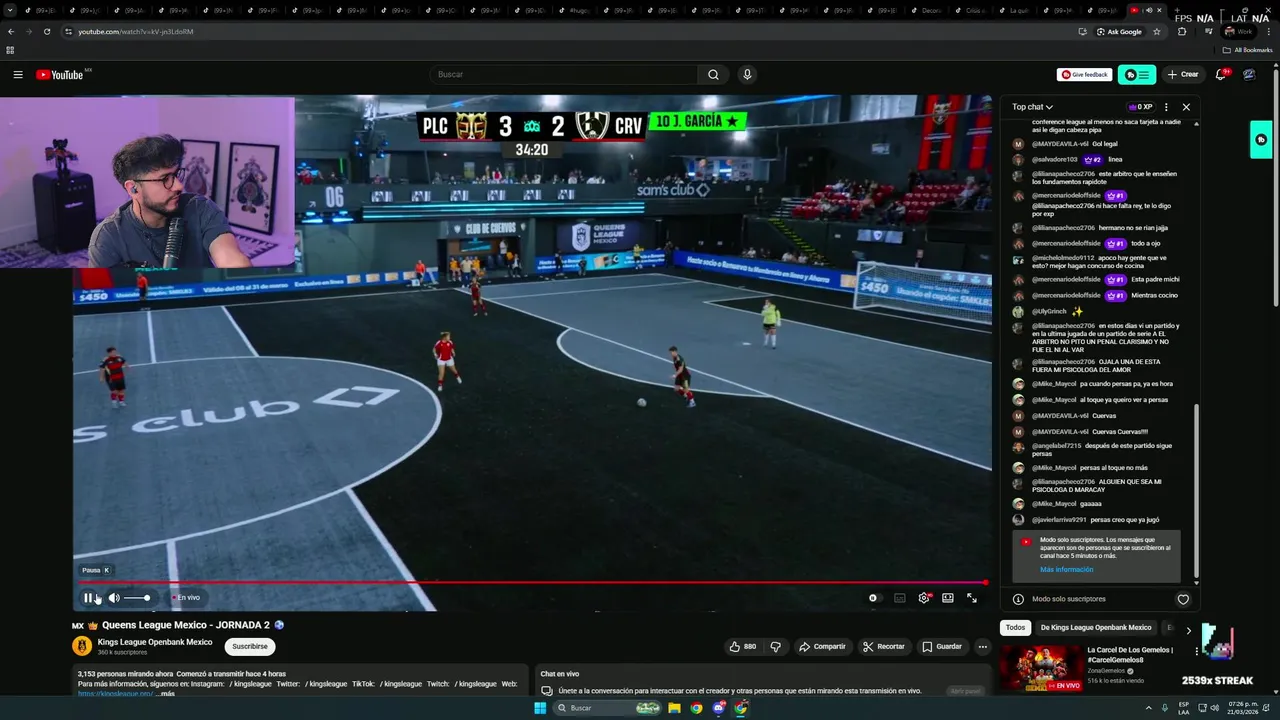Click the 0 XP crown badge

tap(1141, 107)
